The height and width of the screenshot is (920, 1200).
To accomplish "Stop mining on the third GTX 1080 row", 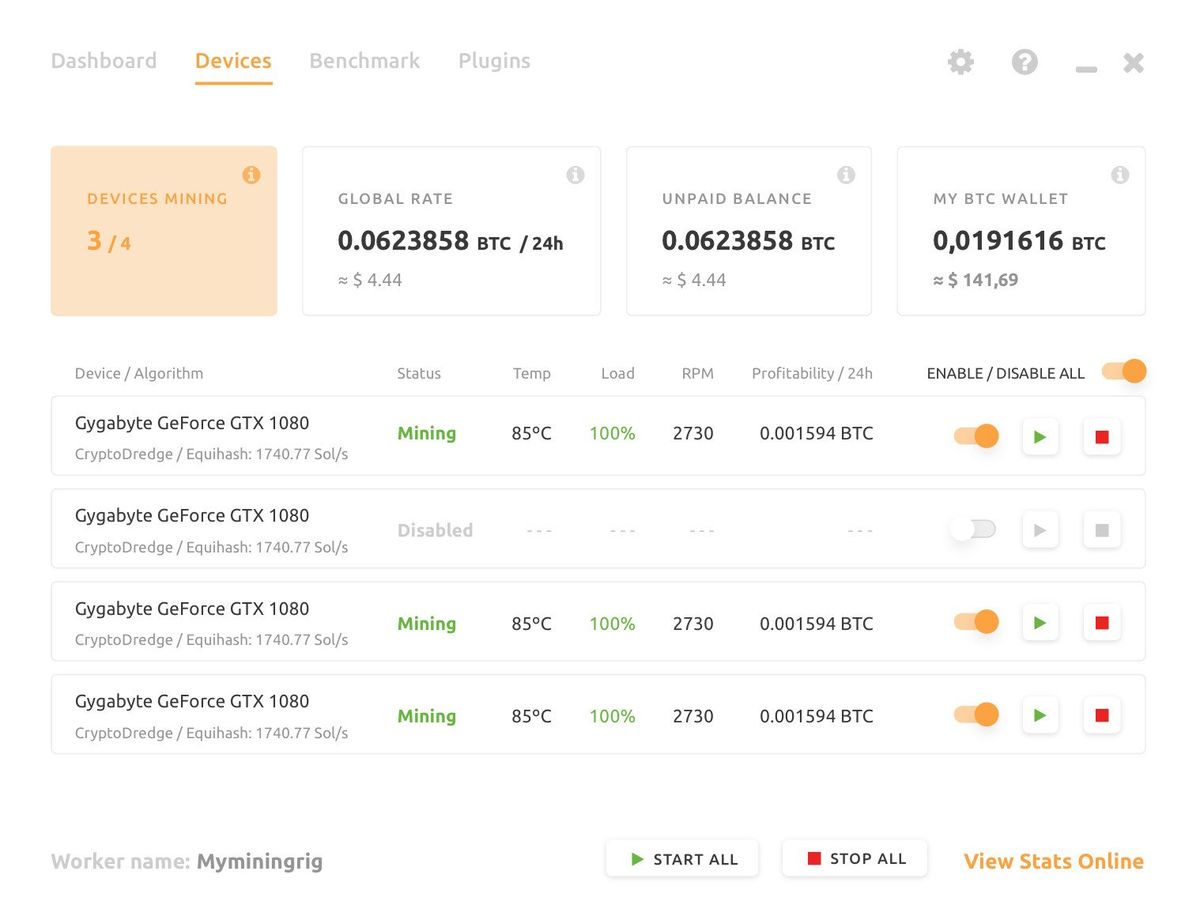I will (x=1101, y=622).
